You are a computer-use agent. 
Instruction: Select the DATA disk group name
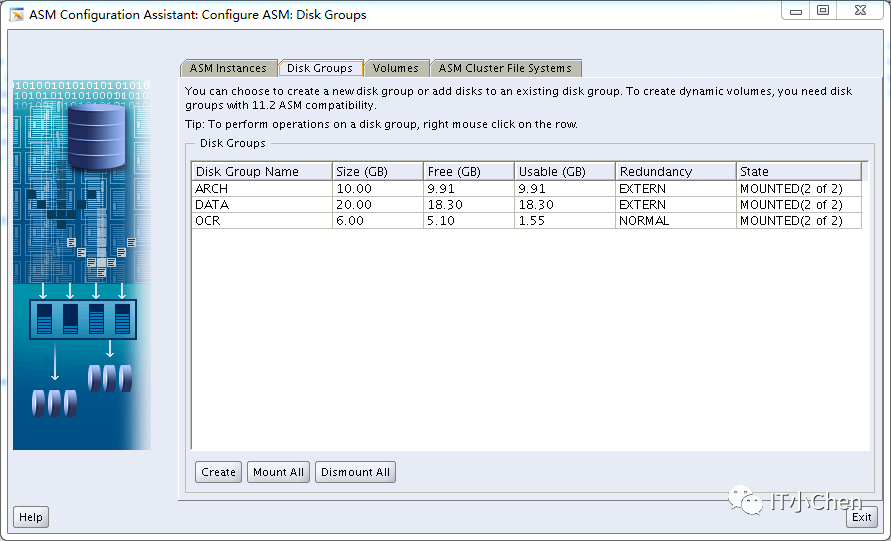[262, 205]
